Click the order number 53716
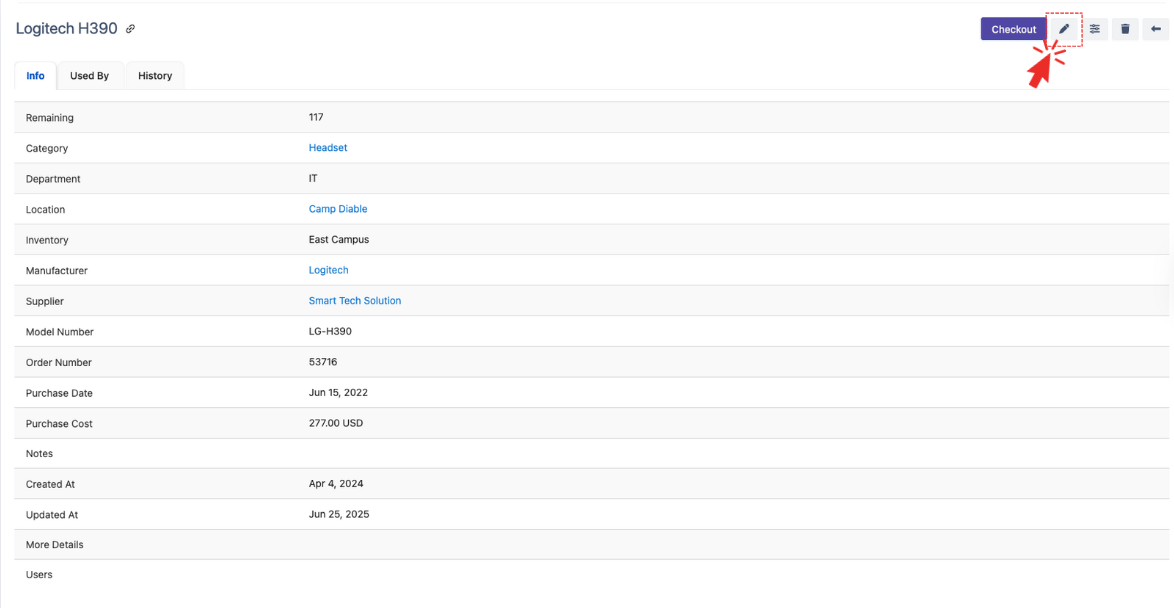 click(323, 362)
